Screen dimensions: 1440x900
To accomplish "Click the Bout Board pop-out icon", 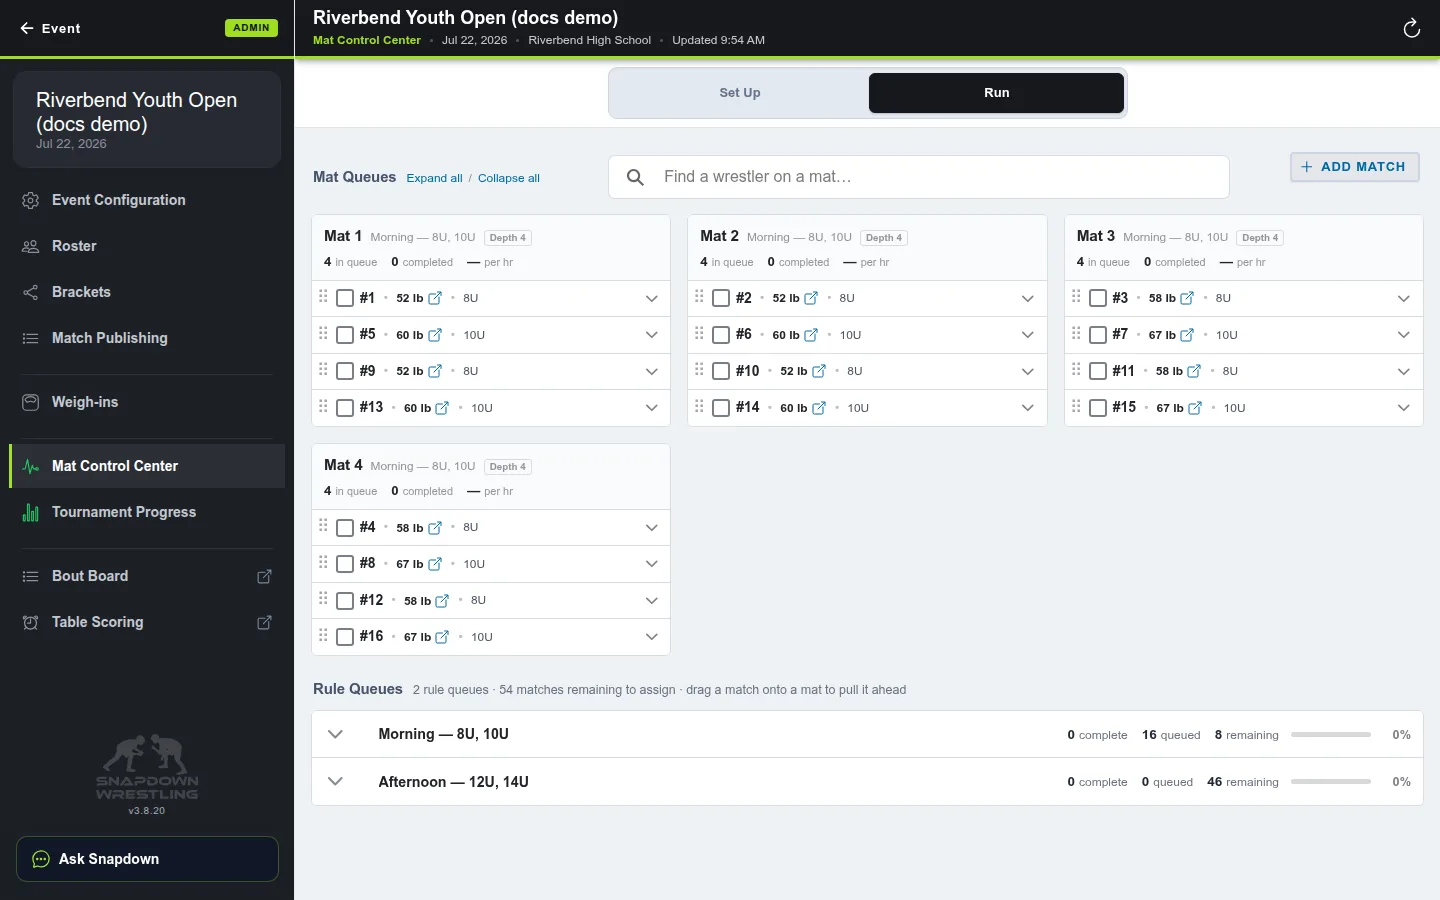I will click(264, 576).
